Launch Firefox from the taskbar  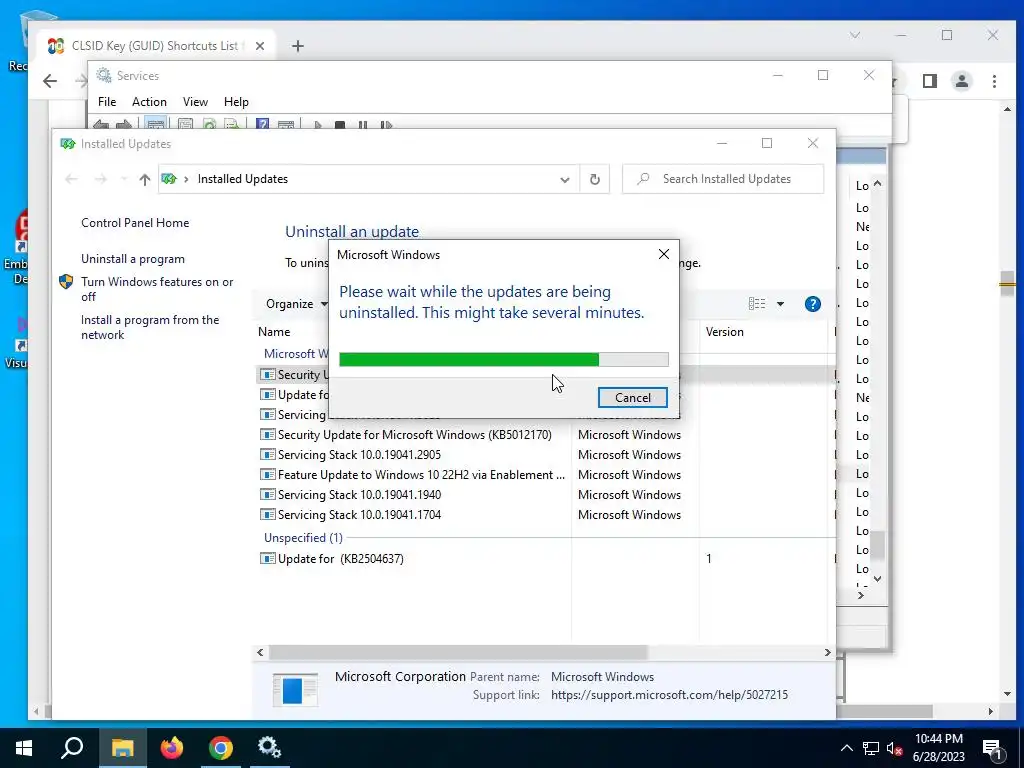coord(172,748)
